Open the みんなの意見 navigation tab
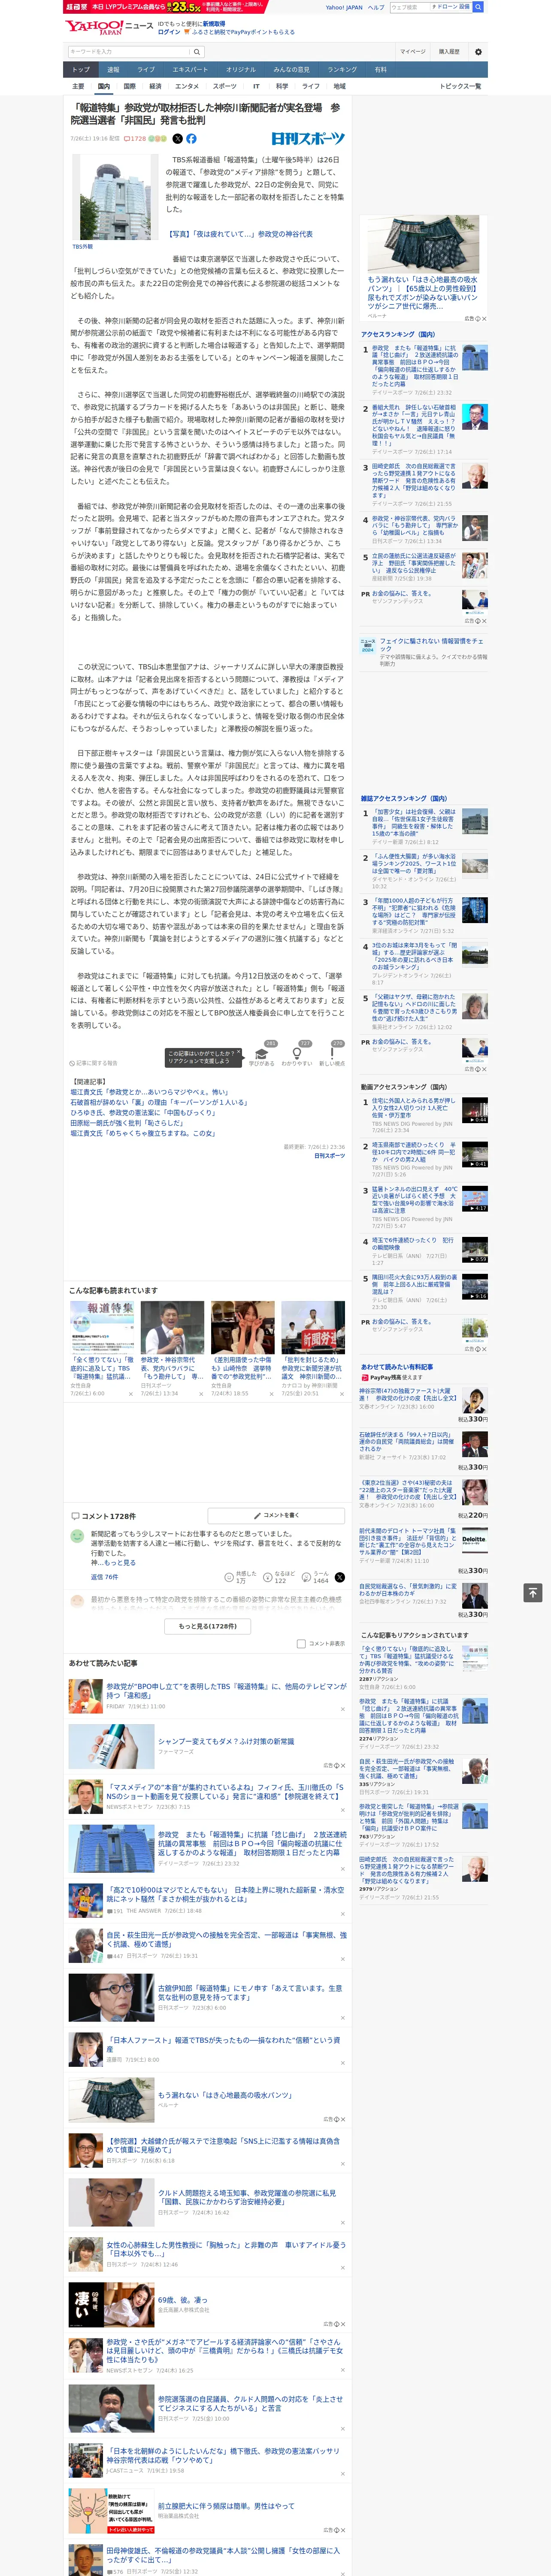This screenshot has height=2576, width=551. click(291, 70)
